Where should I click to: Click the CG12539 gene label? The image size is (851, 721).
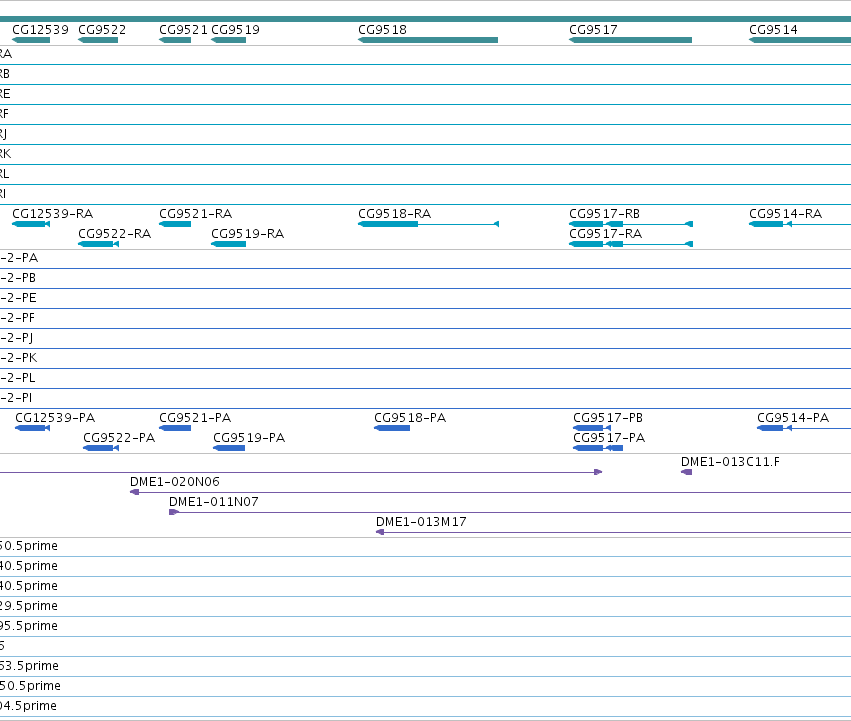40,30
